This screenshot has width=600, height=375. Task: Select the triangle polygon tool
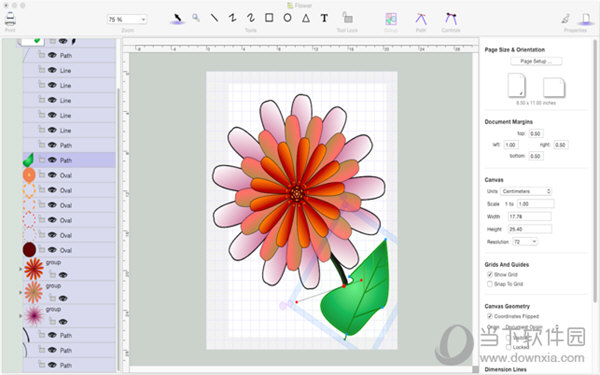306,18
